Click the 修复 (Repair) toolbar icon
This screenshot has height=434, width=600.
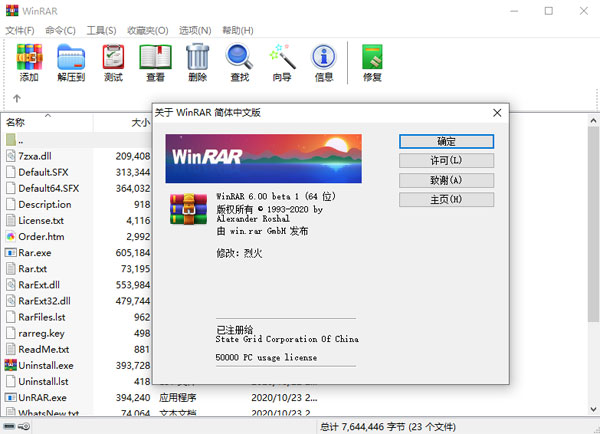pyautogui.click(x=372, y=61)
